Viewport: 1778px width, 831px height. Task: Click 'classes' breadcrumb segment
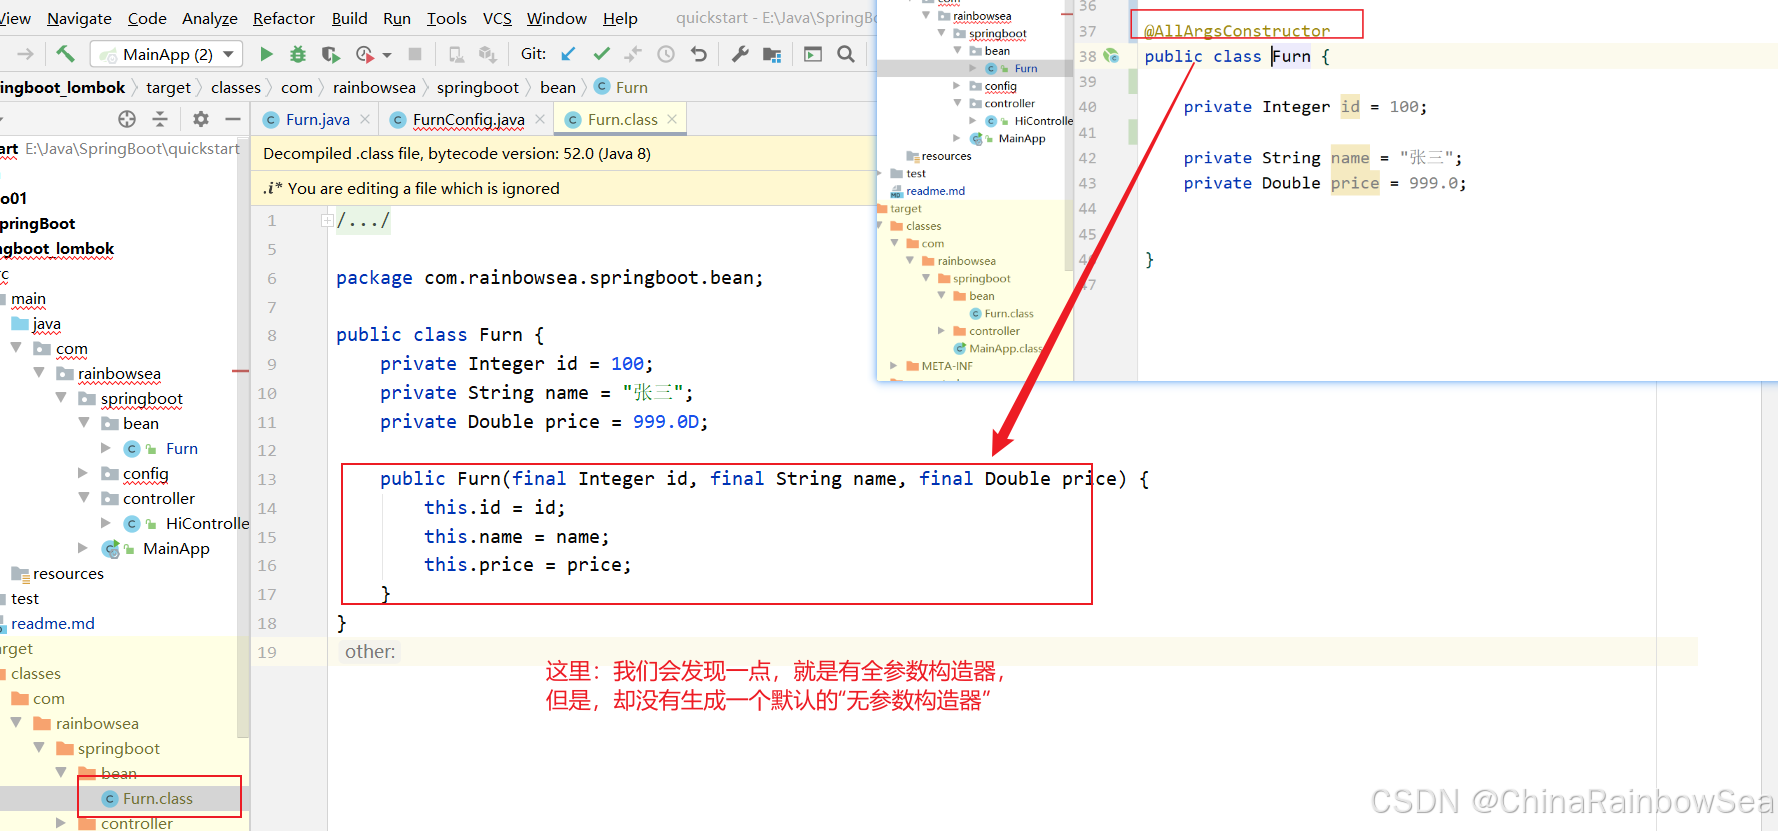click(236, 87)
